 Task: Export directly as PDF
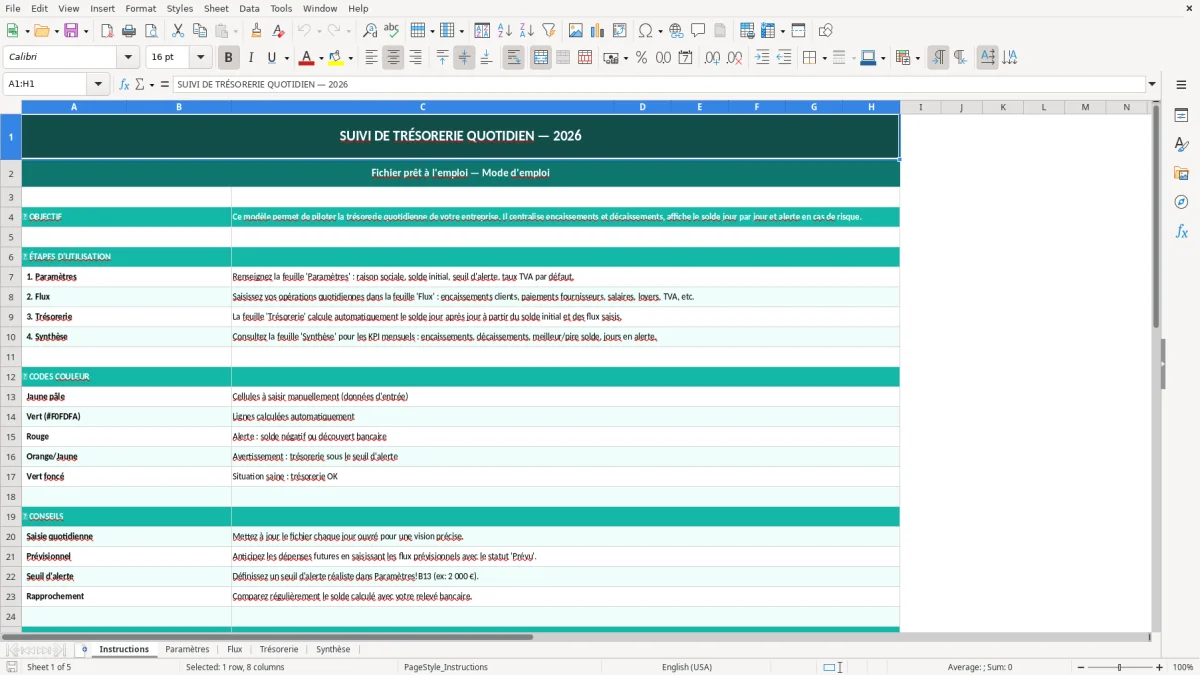pos(107,31)
